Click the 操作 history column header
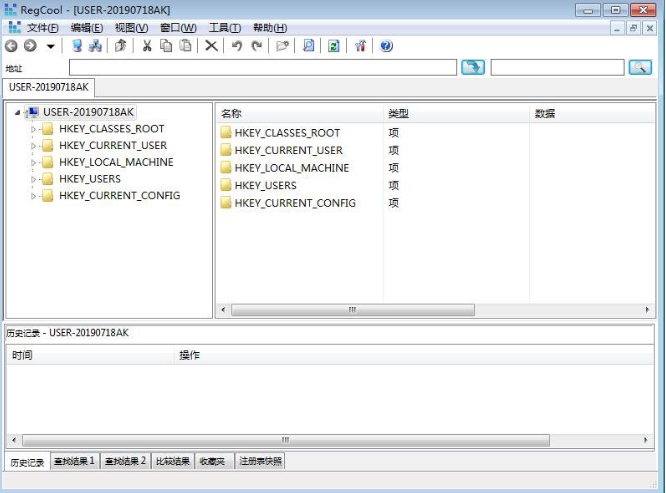This screenshot has height=493, width=666. point(414,355)
